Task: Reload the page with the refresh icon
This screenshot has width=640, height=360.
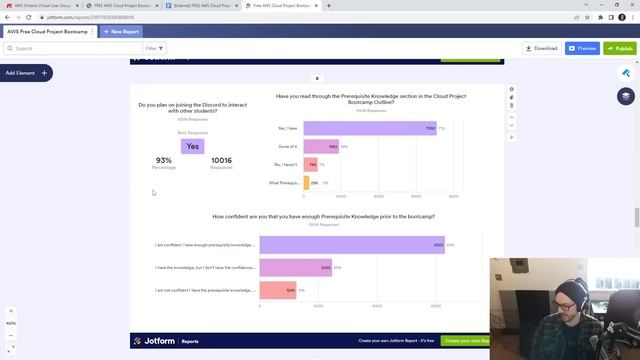Action: [29, 17]
